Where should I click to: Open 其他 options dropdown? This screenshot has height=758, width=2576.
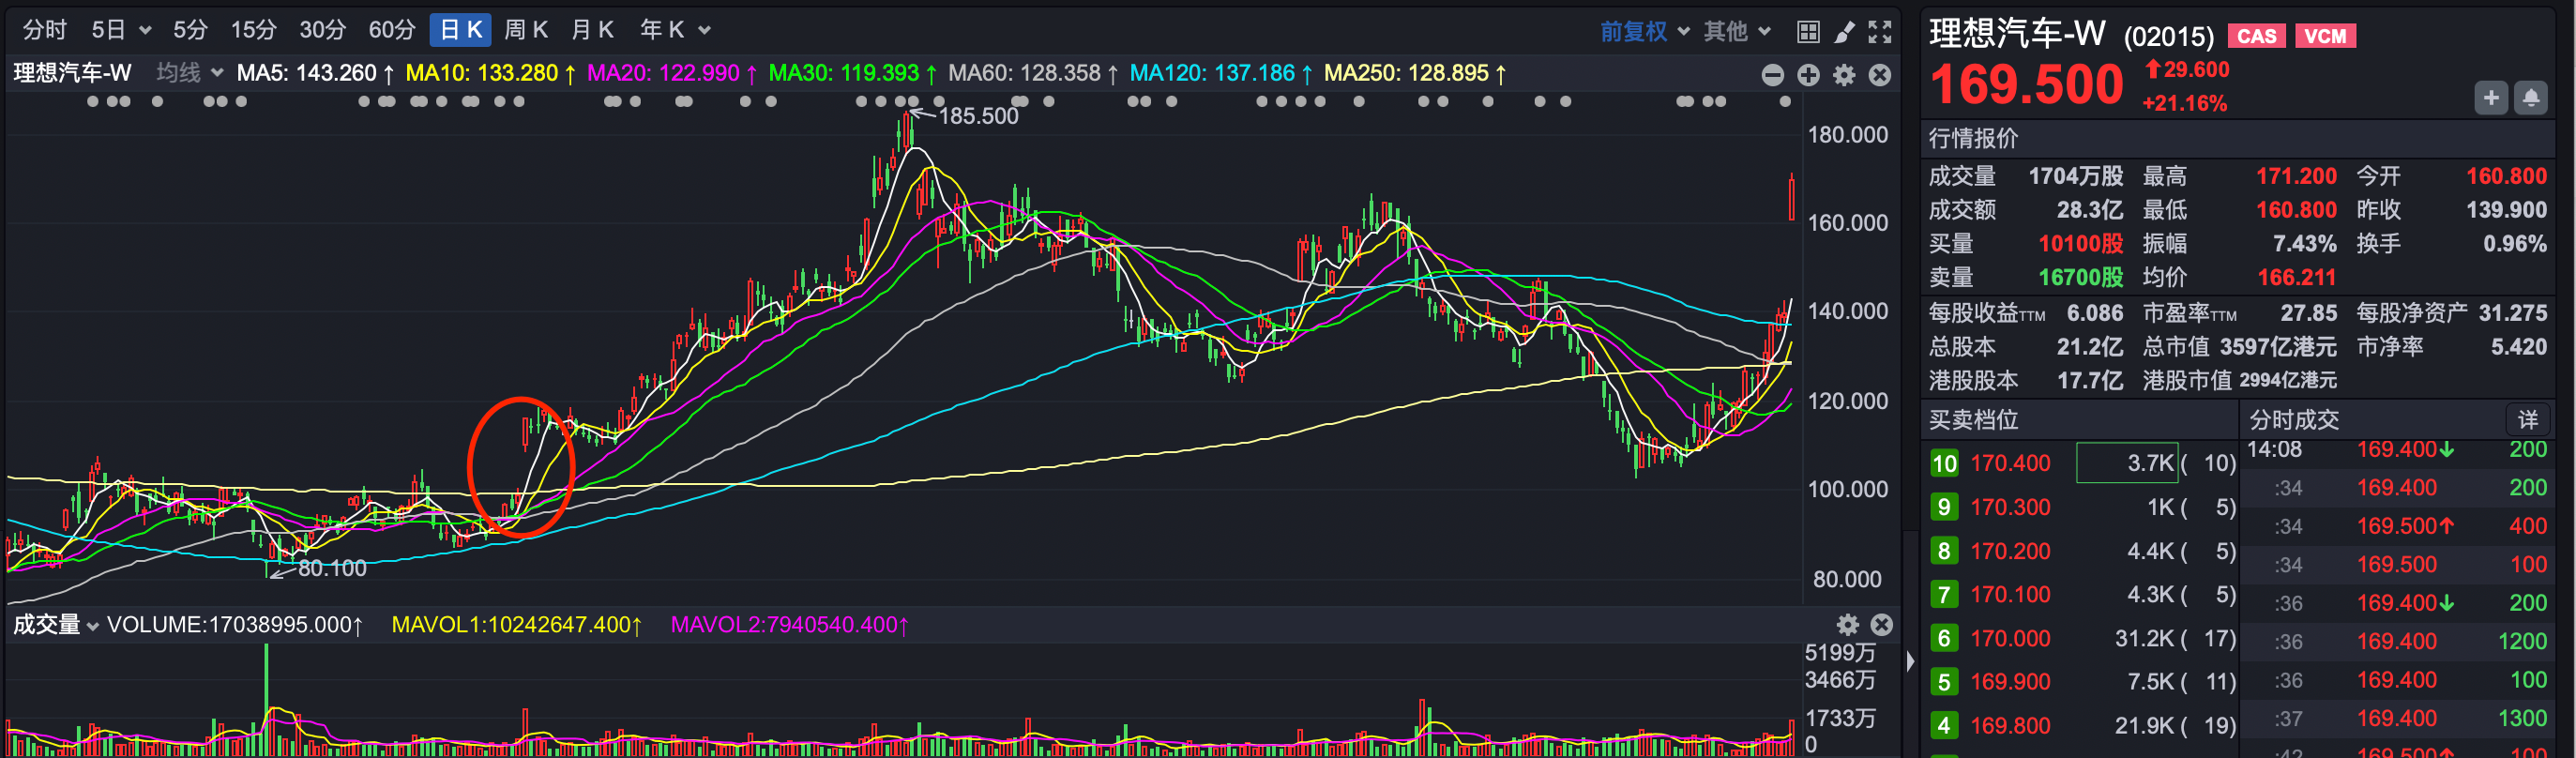1737,32
